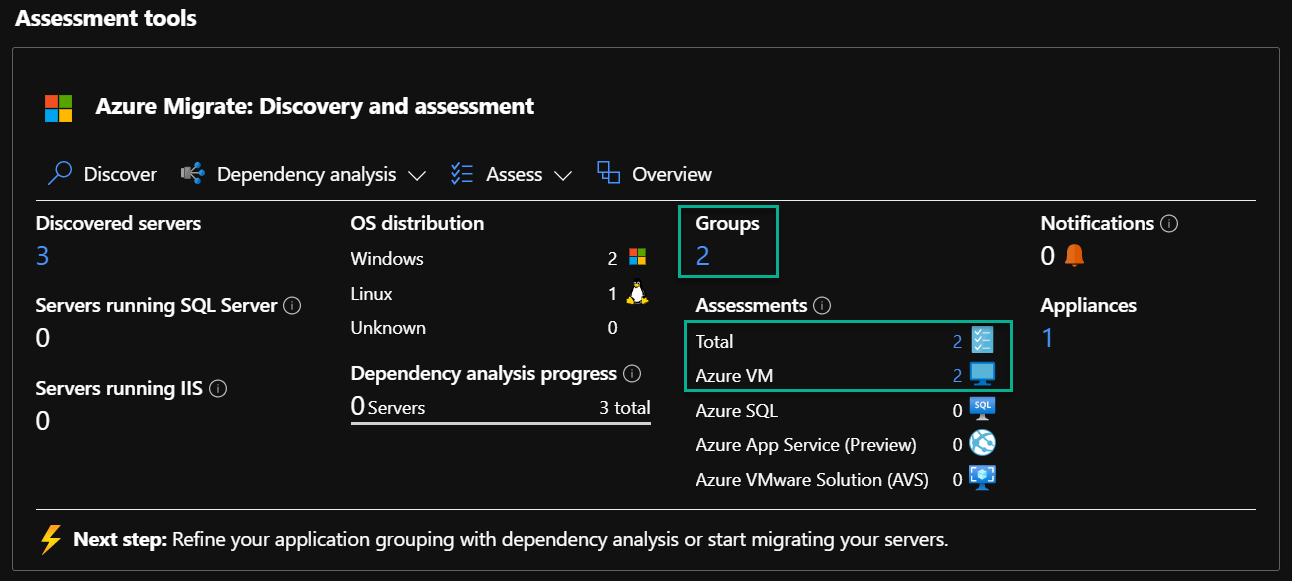Click the Azure VMware Solution (AVS) count 0
Image resolution: width=1292 pixels, height=581 pixels.
coord(957,480)
